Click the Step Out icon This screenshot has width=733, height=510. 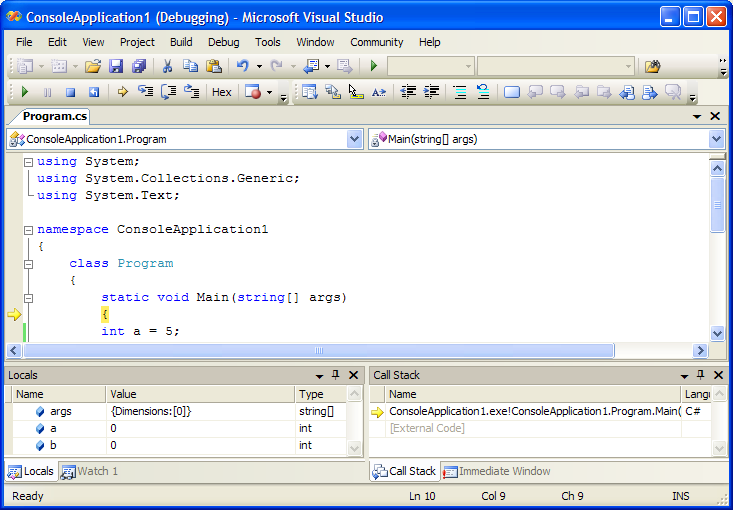[192, 92]
